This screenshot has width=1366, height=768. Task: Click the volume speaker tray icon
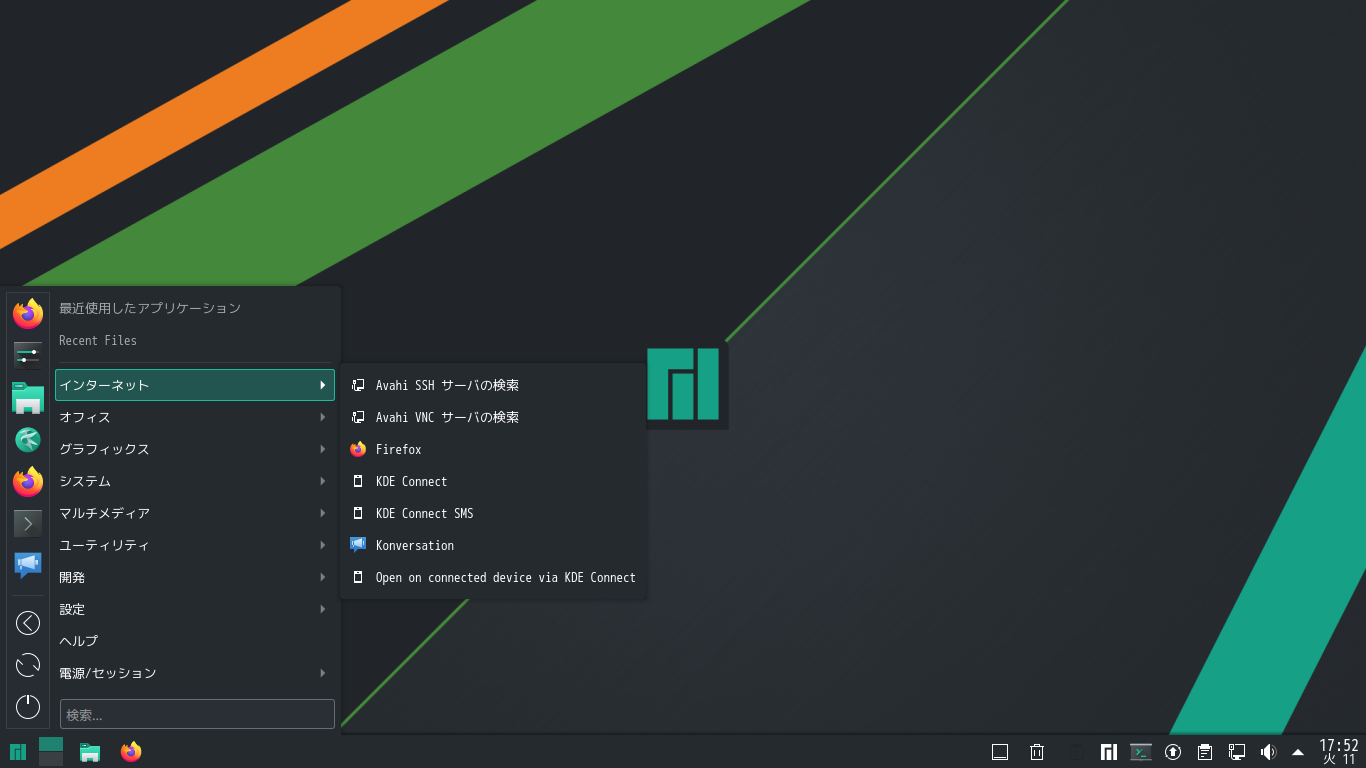pos(1268,752)
